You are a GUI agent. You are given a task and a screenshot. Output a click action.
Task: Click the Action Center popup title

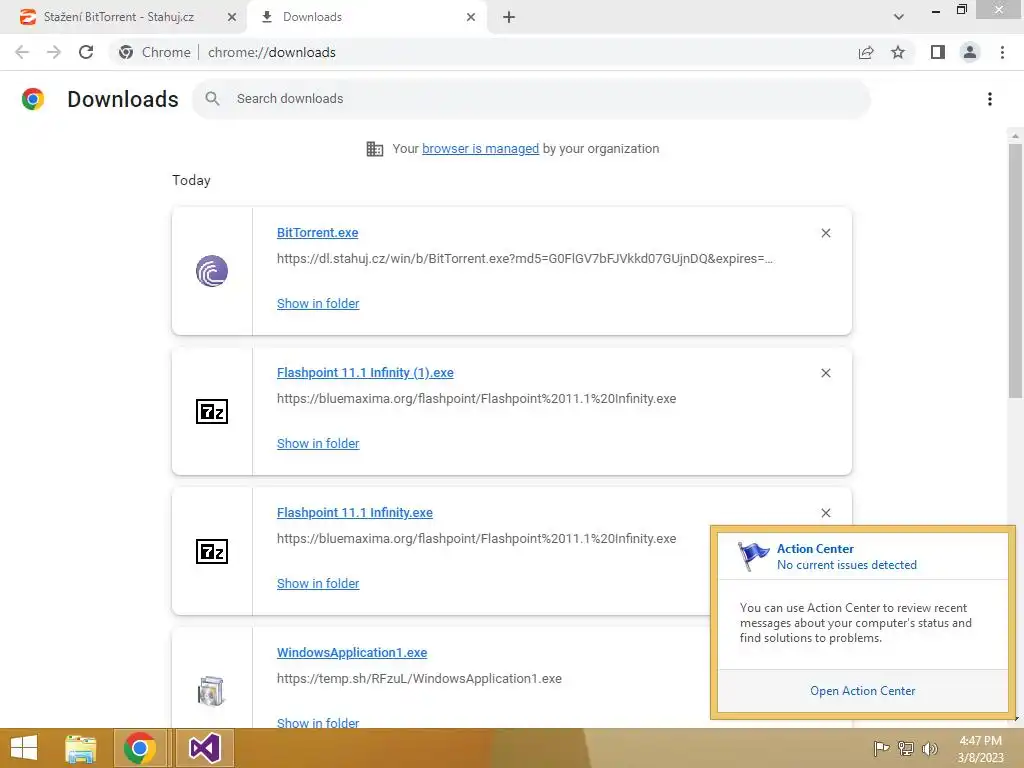coord(815,549)
